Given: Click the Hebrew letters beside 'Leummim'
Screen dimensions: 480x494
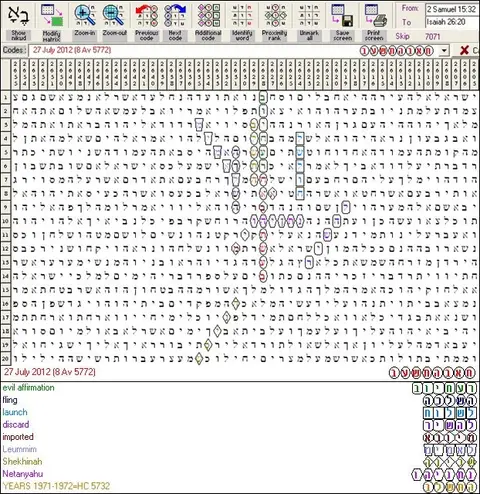Looking at the screenshot, I should 450,450.
